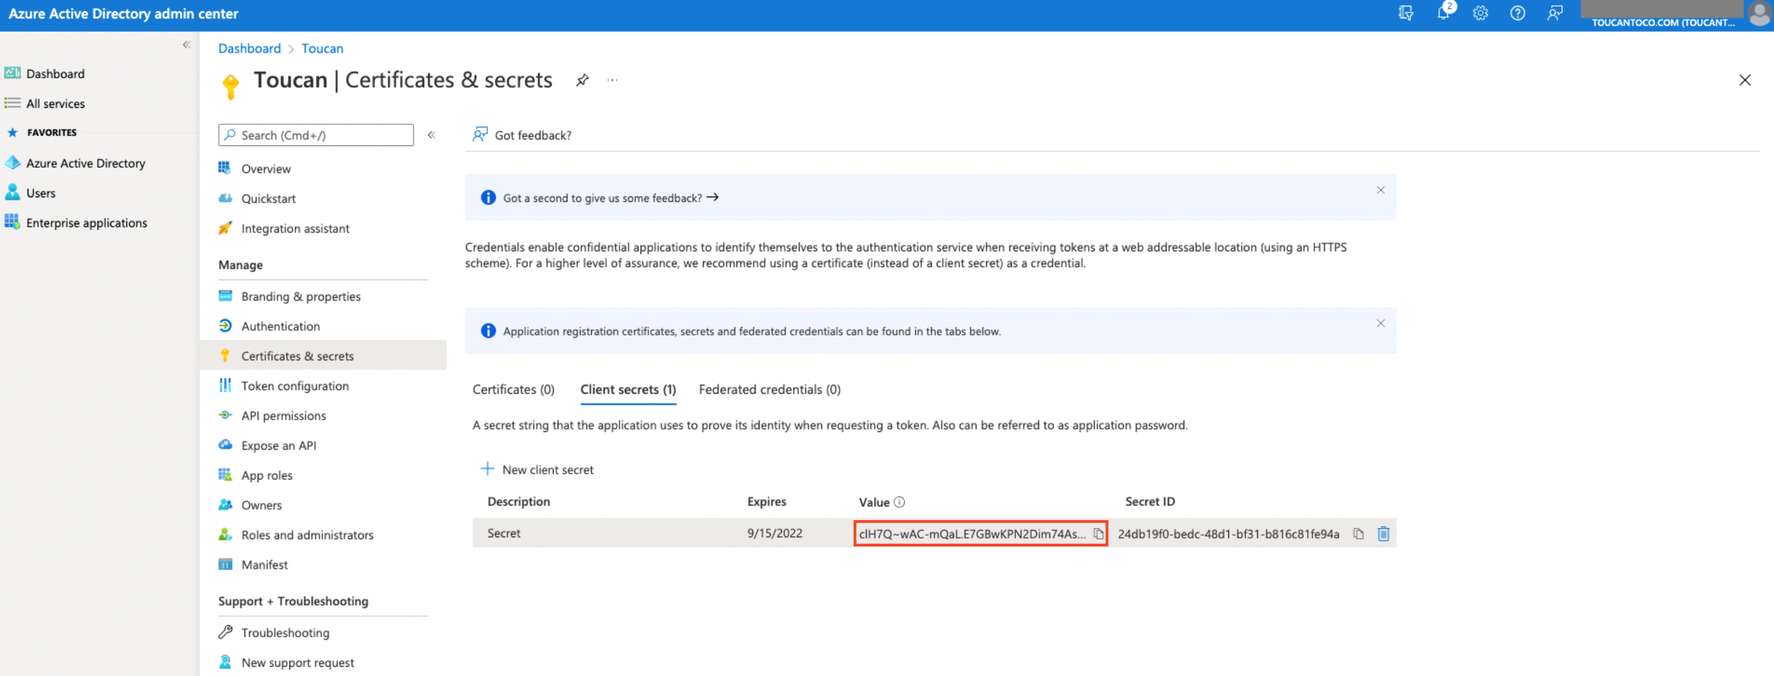Select the Secret description cell
1774x676 pixels.
point(504,534)
